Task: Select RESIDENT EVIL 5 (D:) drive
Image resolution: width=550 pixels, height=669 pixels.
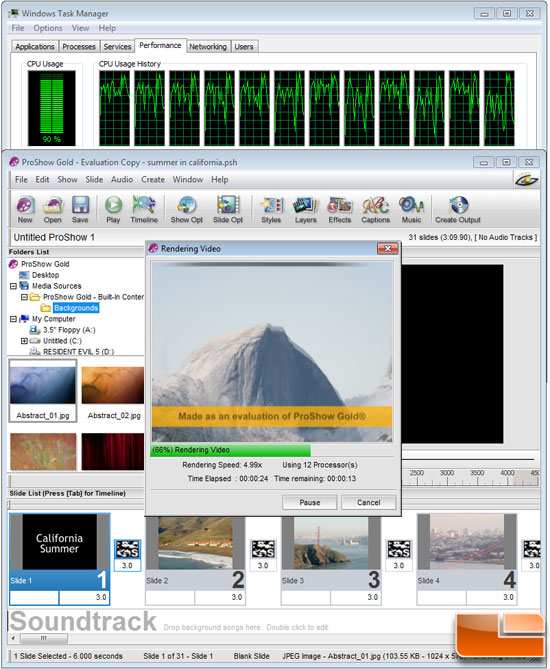Action: coord(78,352)
